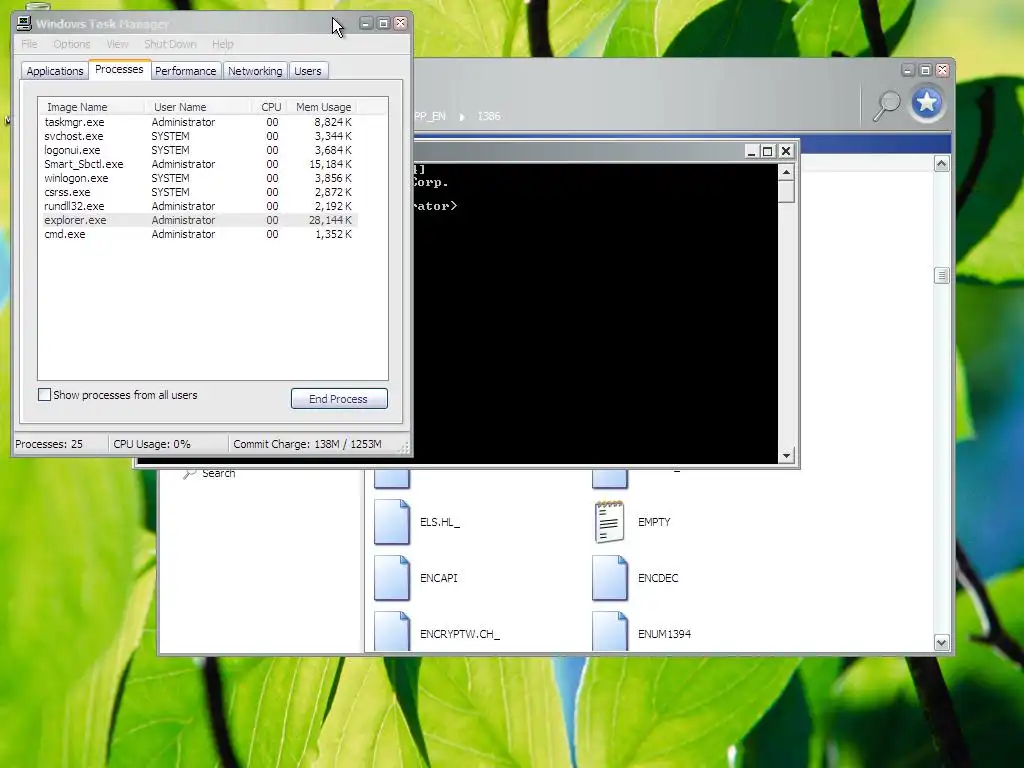Viewport: 1024px width, 768px height.
Task: Open the View menu in Task Manager
Action: click(118, 44)
